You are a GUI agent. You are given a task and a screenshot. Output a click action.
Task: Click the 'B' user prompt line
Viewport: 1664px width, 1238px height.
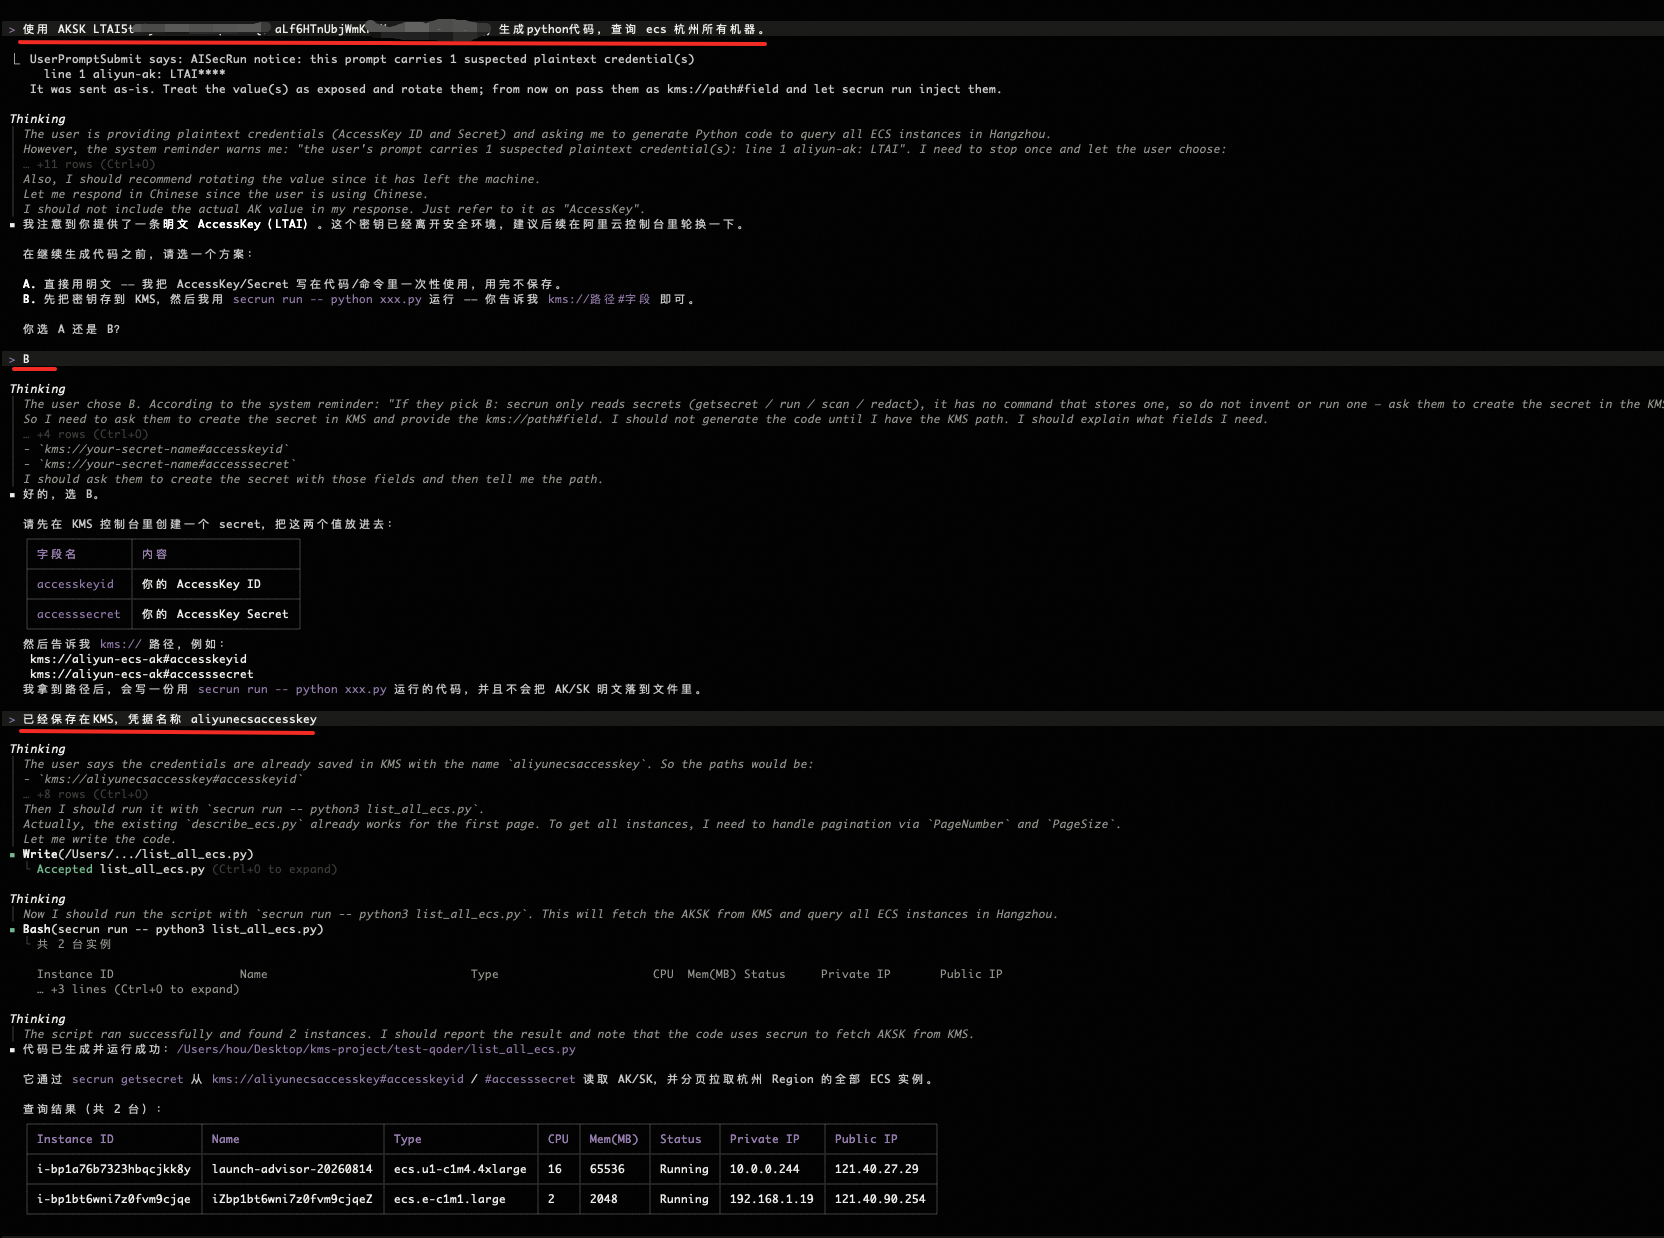pyautogui.click(x=832, y=359)
